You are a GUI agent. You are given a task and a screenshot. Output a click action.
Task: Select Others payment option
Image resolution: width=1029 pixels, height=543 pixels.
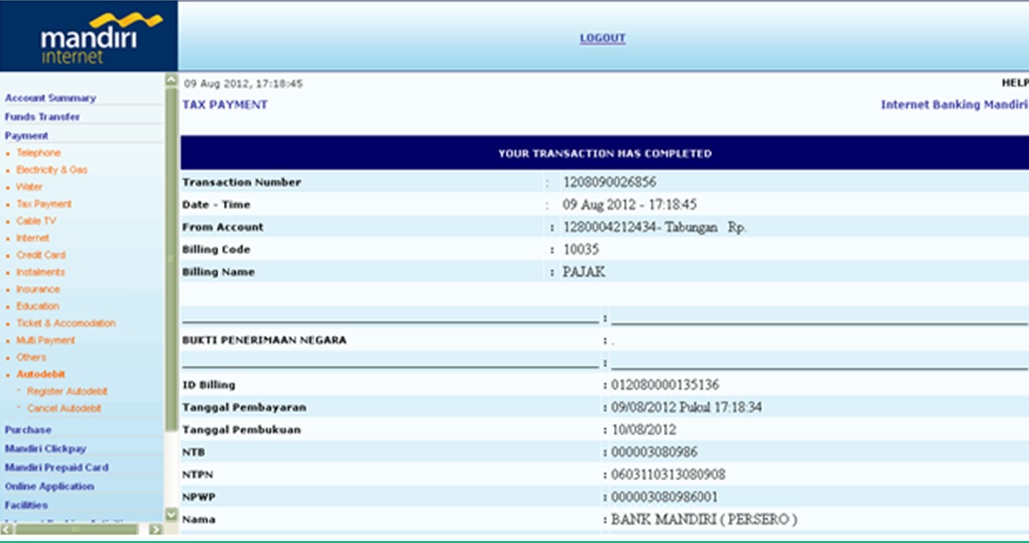pyautogui.click(x=31, y=358)
